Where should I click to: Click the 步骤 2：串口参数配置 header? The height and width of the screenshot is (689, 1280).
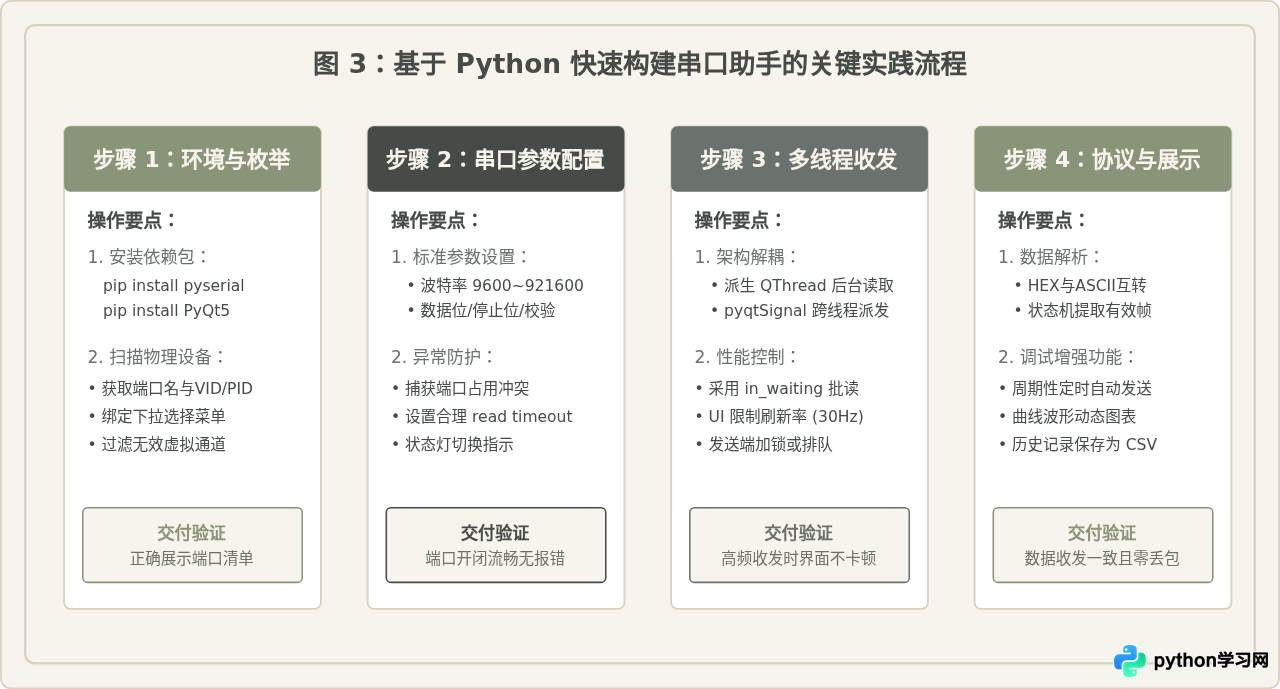[496, 159]
